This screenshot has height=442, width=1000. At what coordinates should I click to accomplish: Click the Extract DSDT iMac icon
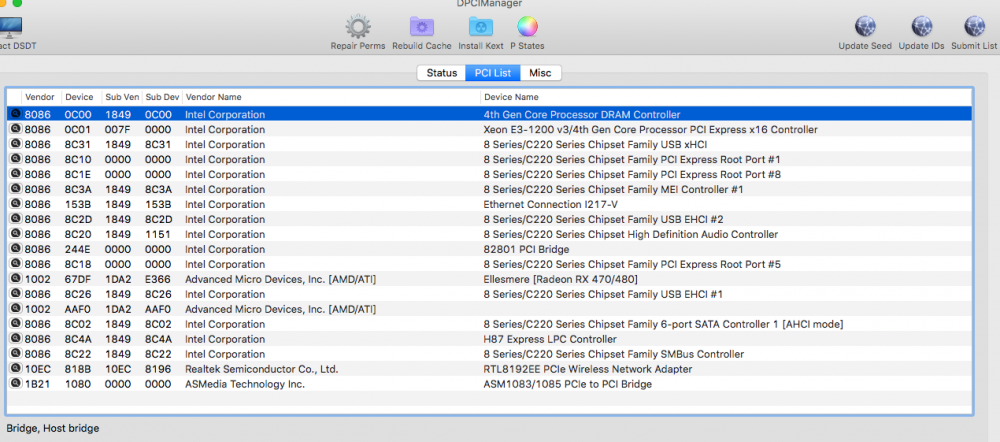9,27
